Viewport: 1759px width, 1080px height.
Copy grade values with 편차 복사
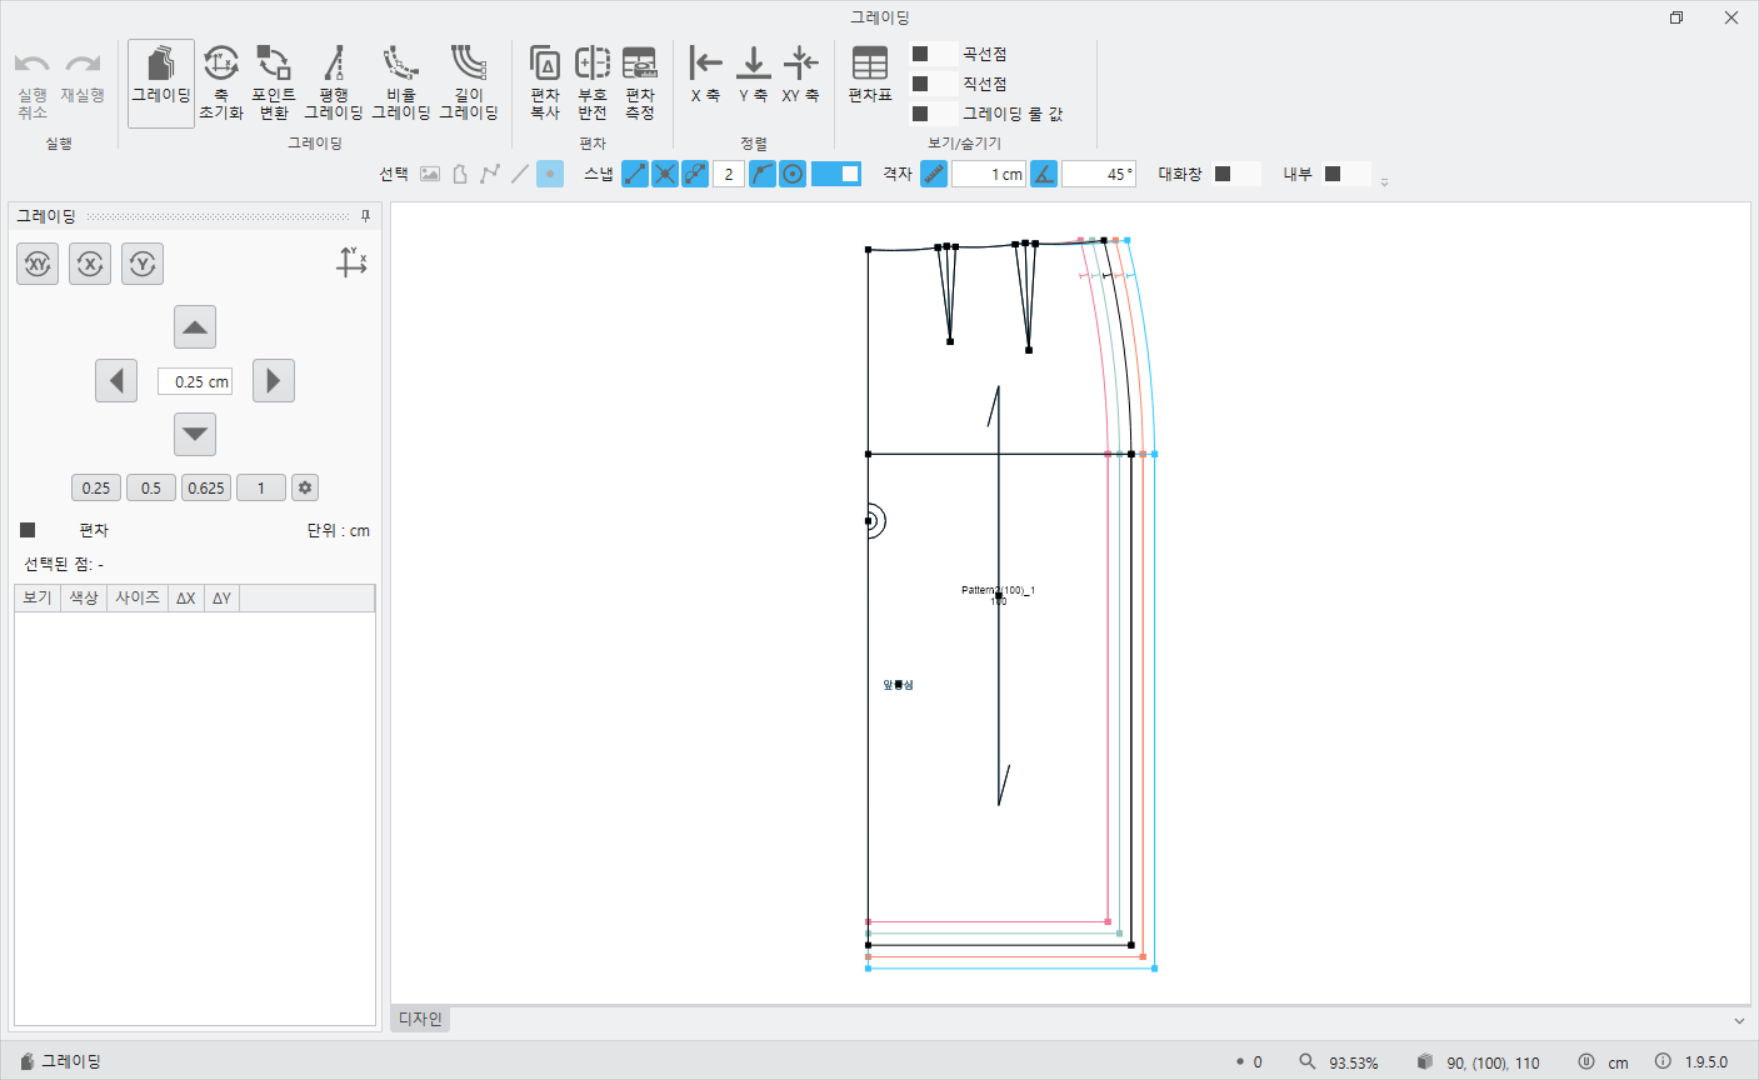(x=545, y=84)
